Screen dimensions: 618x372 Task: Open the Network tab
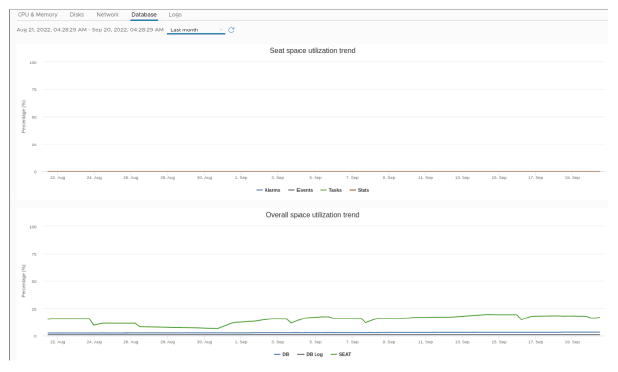(108, 15)
